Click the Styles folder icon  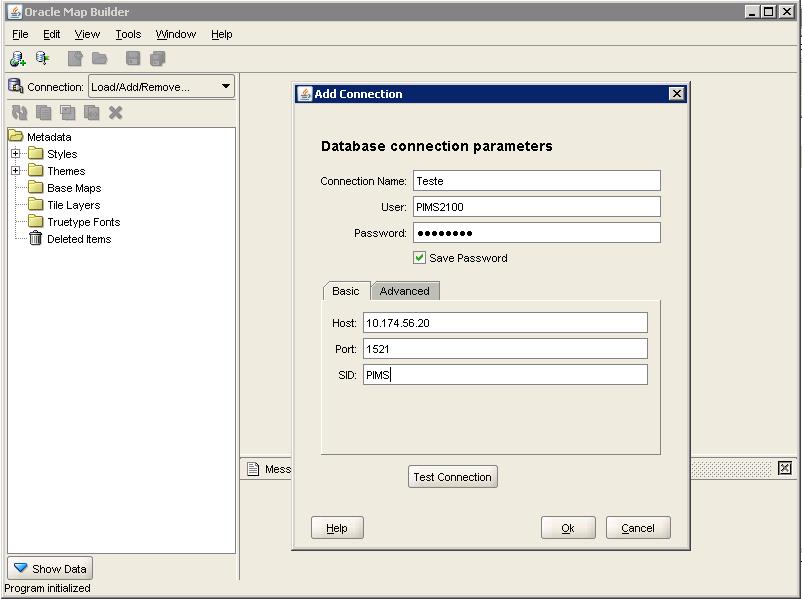coord(35,153)
